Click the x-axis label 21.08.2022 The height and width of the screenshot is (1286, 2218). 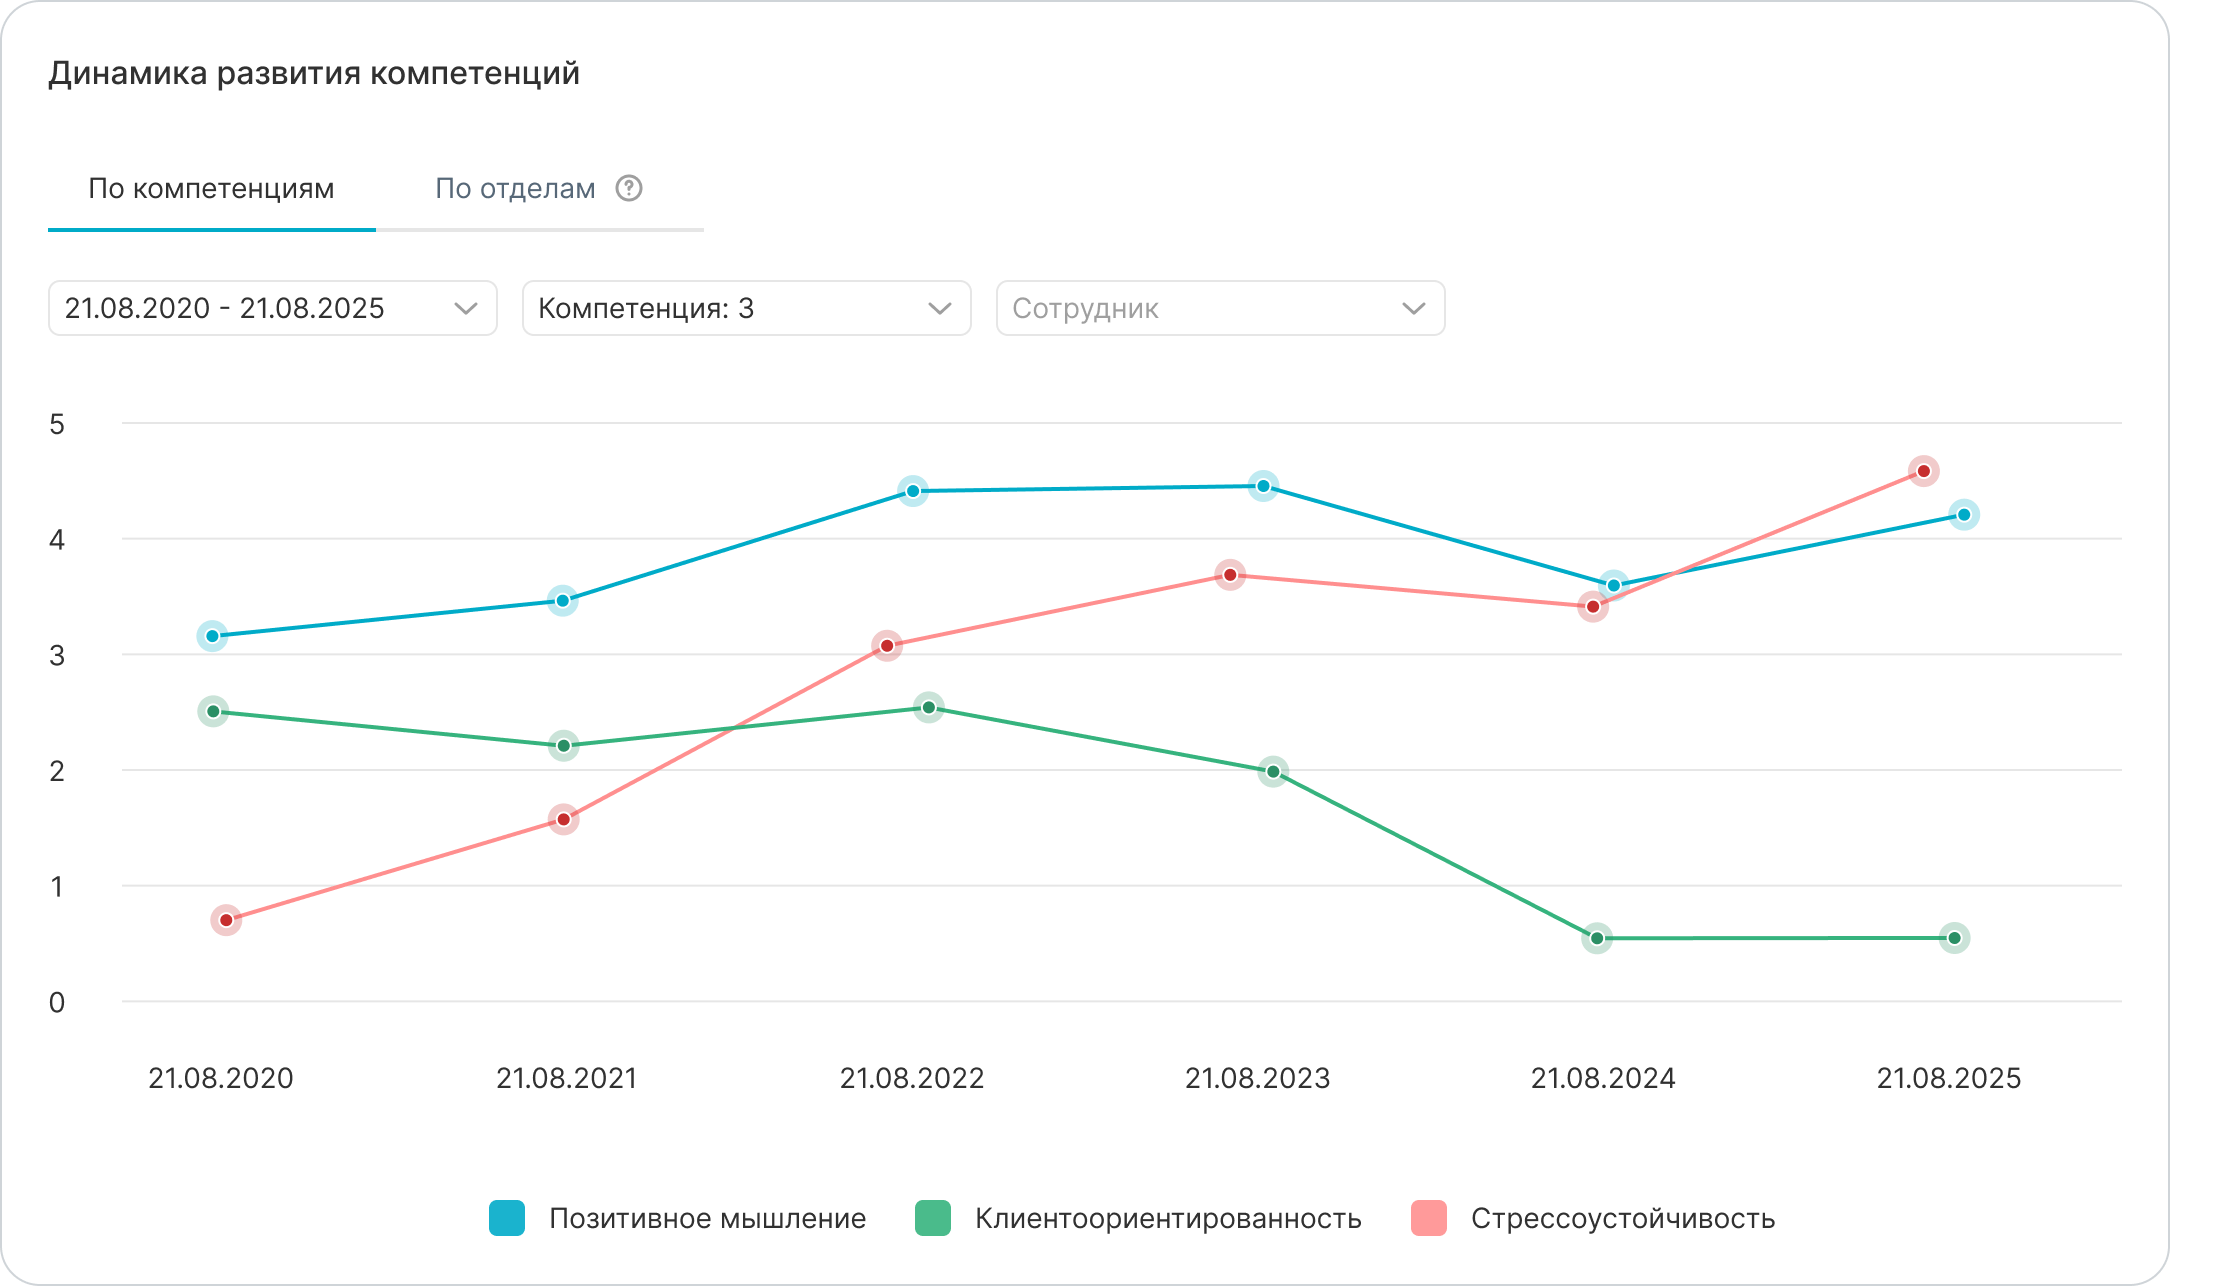pos(912,1078)
